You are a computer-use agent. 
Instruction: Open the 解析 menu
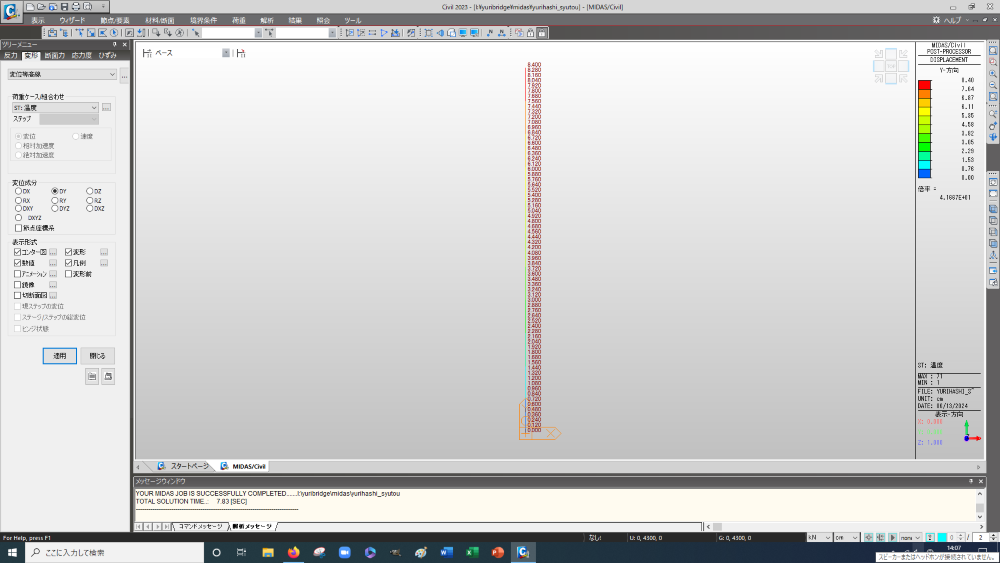coord(267,20)
